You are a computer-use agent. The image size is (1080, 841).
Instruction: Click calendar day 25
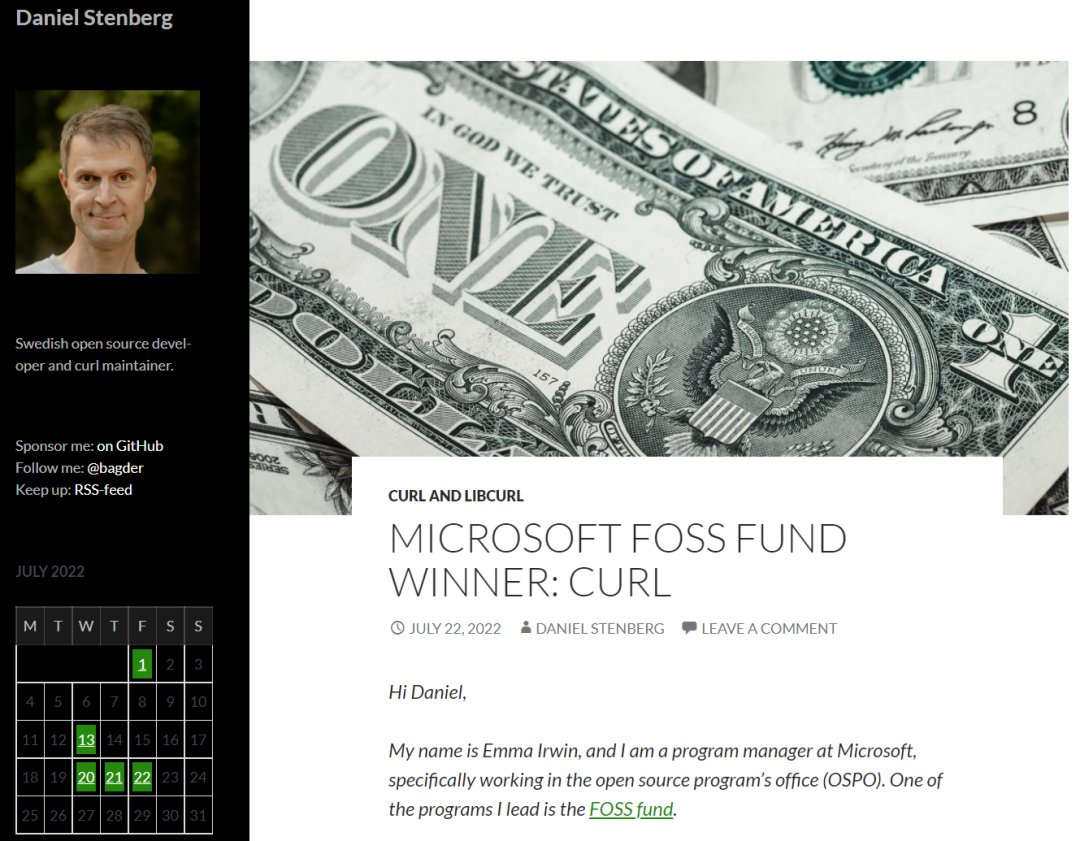(x=30, y=816)
